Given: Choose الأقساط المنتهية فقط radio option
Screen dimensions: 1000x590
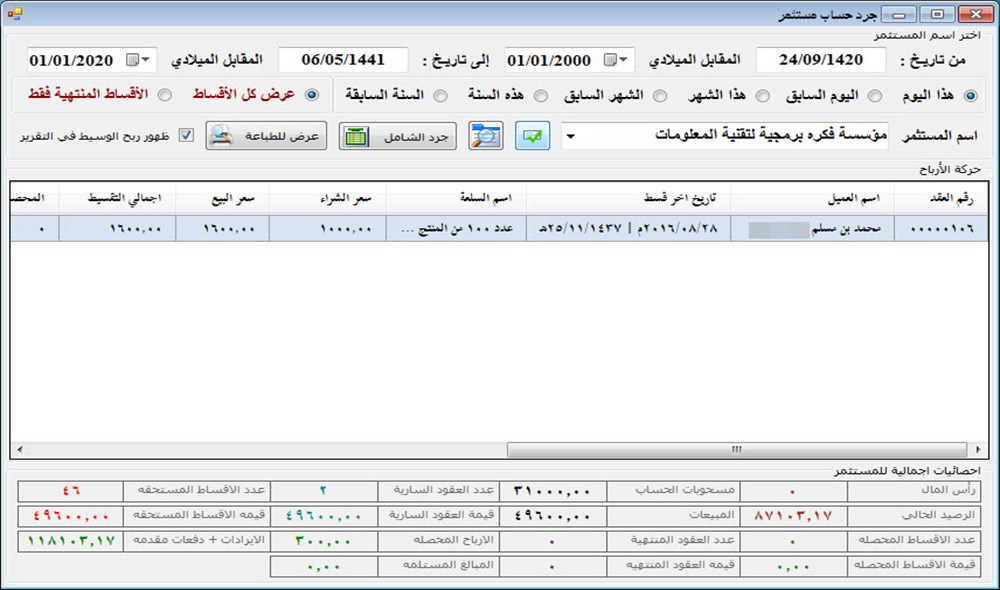Looking at the screenshot, I should 165,95.
